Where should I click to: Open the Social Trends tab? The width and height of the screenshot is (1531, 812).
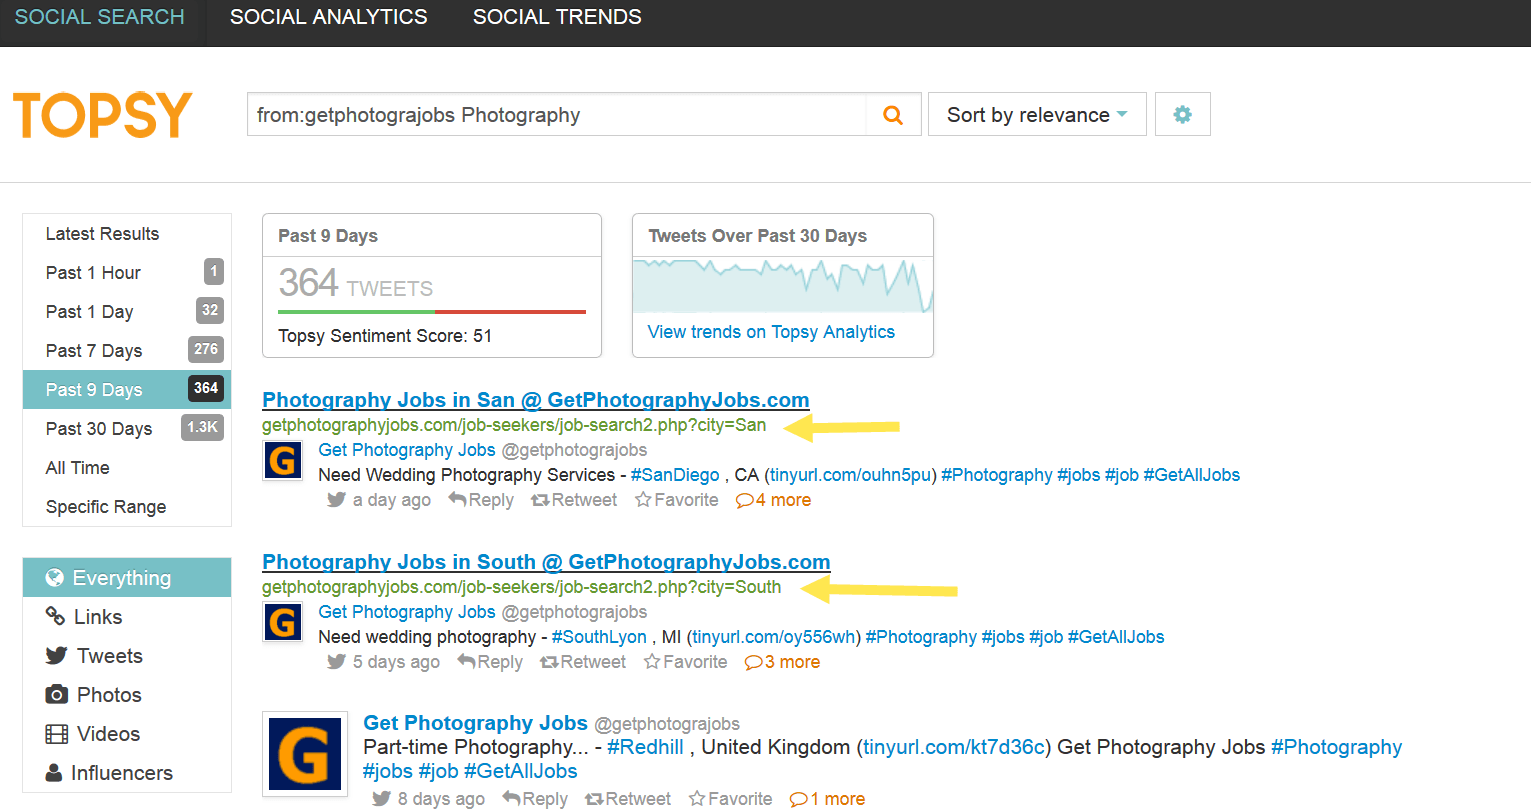[x=557, y=17]
